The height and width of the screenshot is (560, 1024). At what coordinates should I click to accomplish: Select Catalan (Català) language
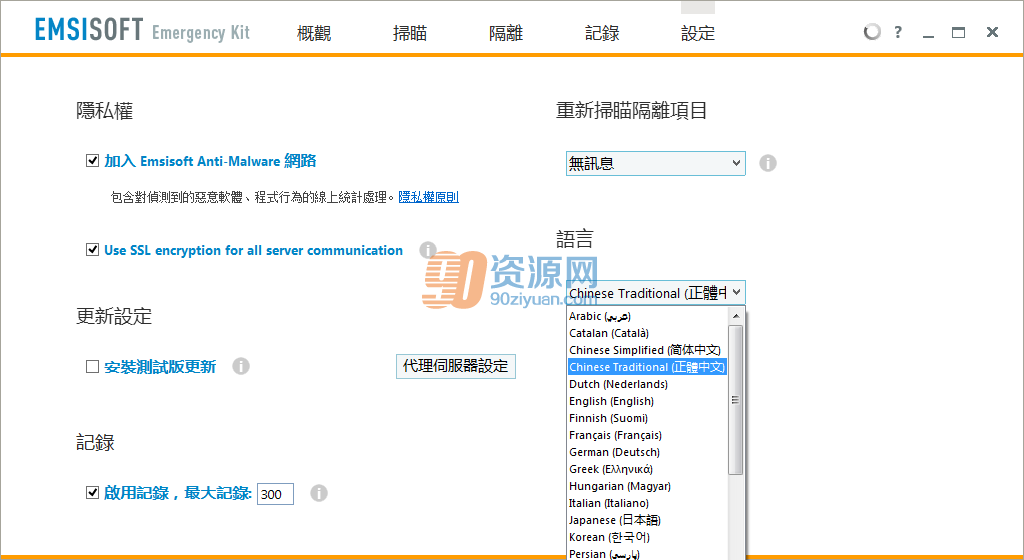[647, 333]
